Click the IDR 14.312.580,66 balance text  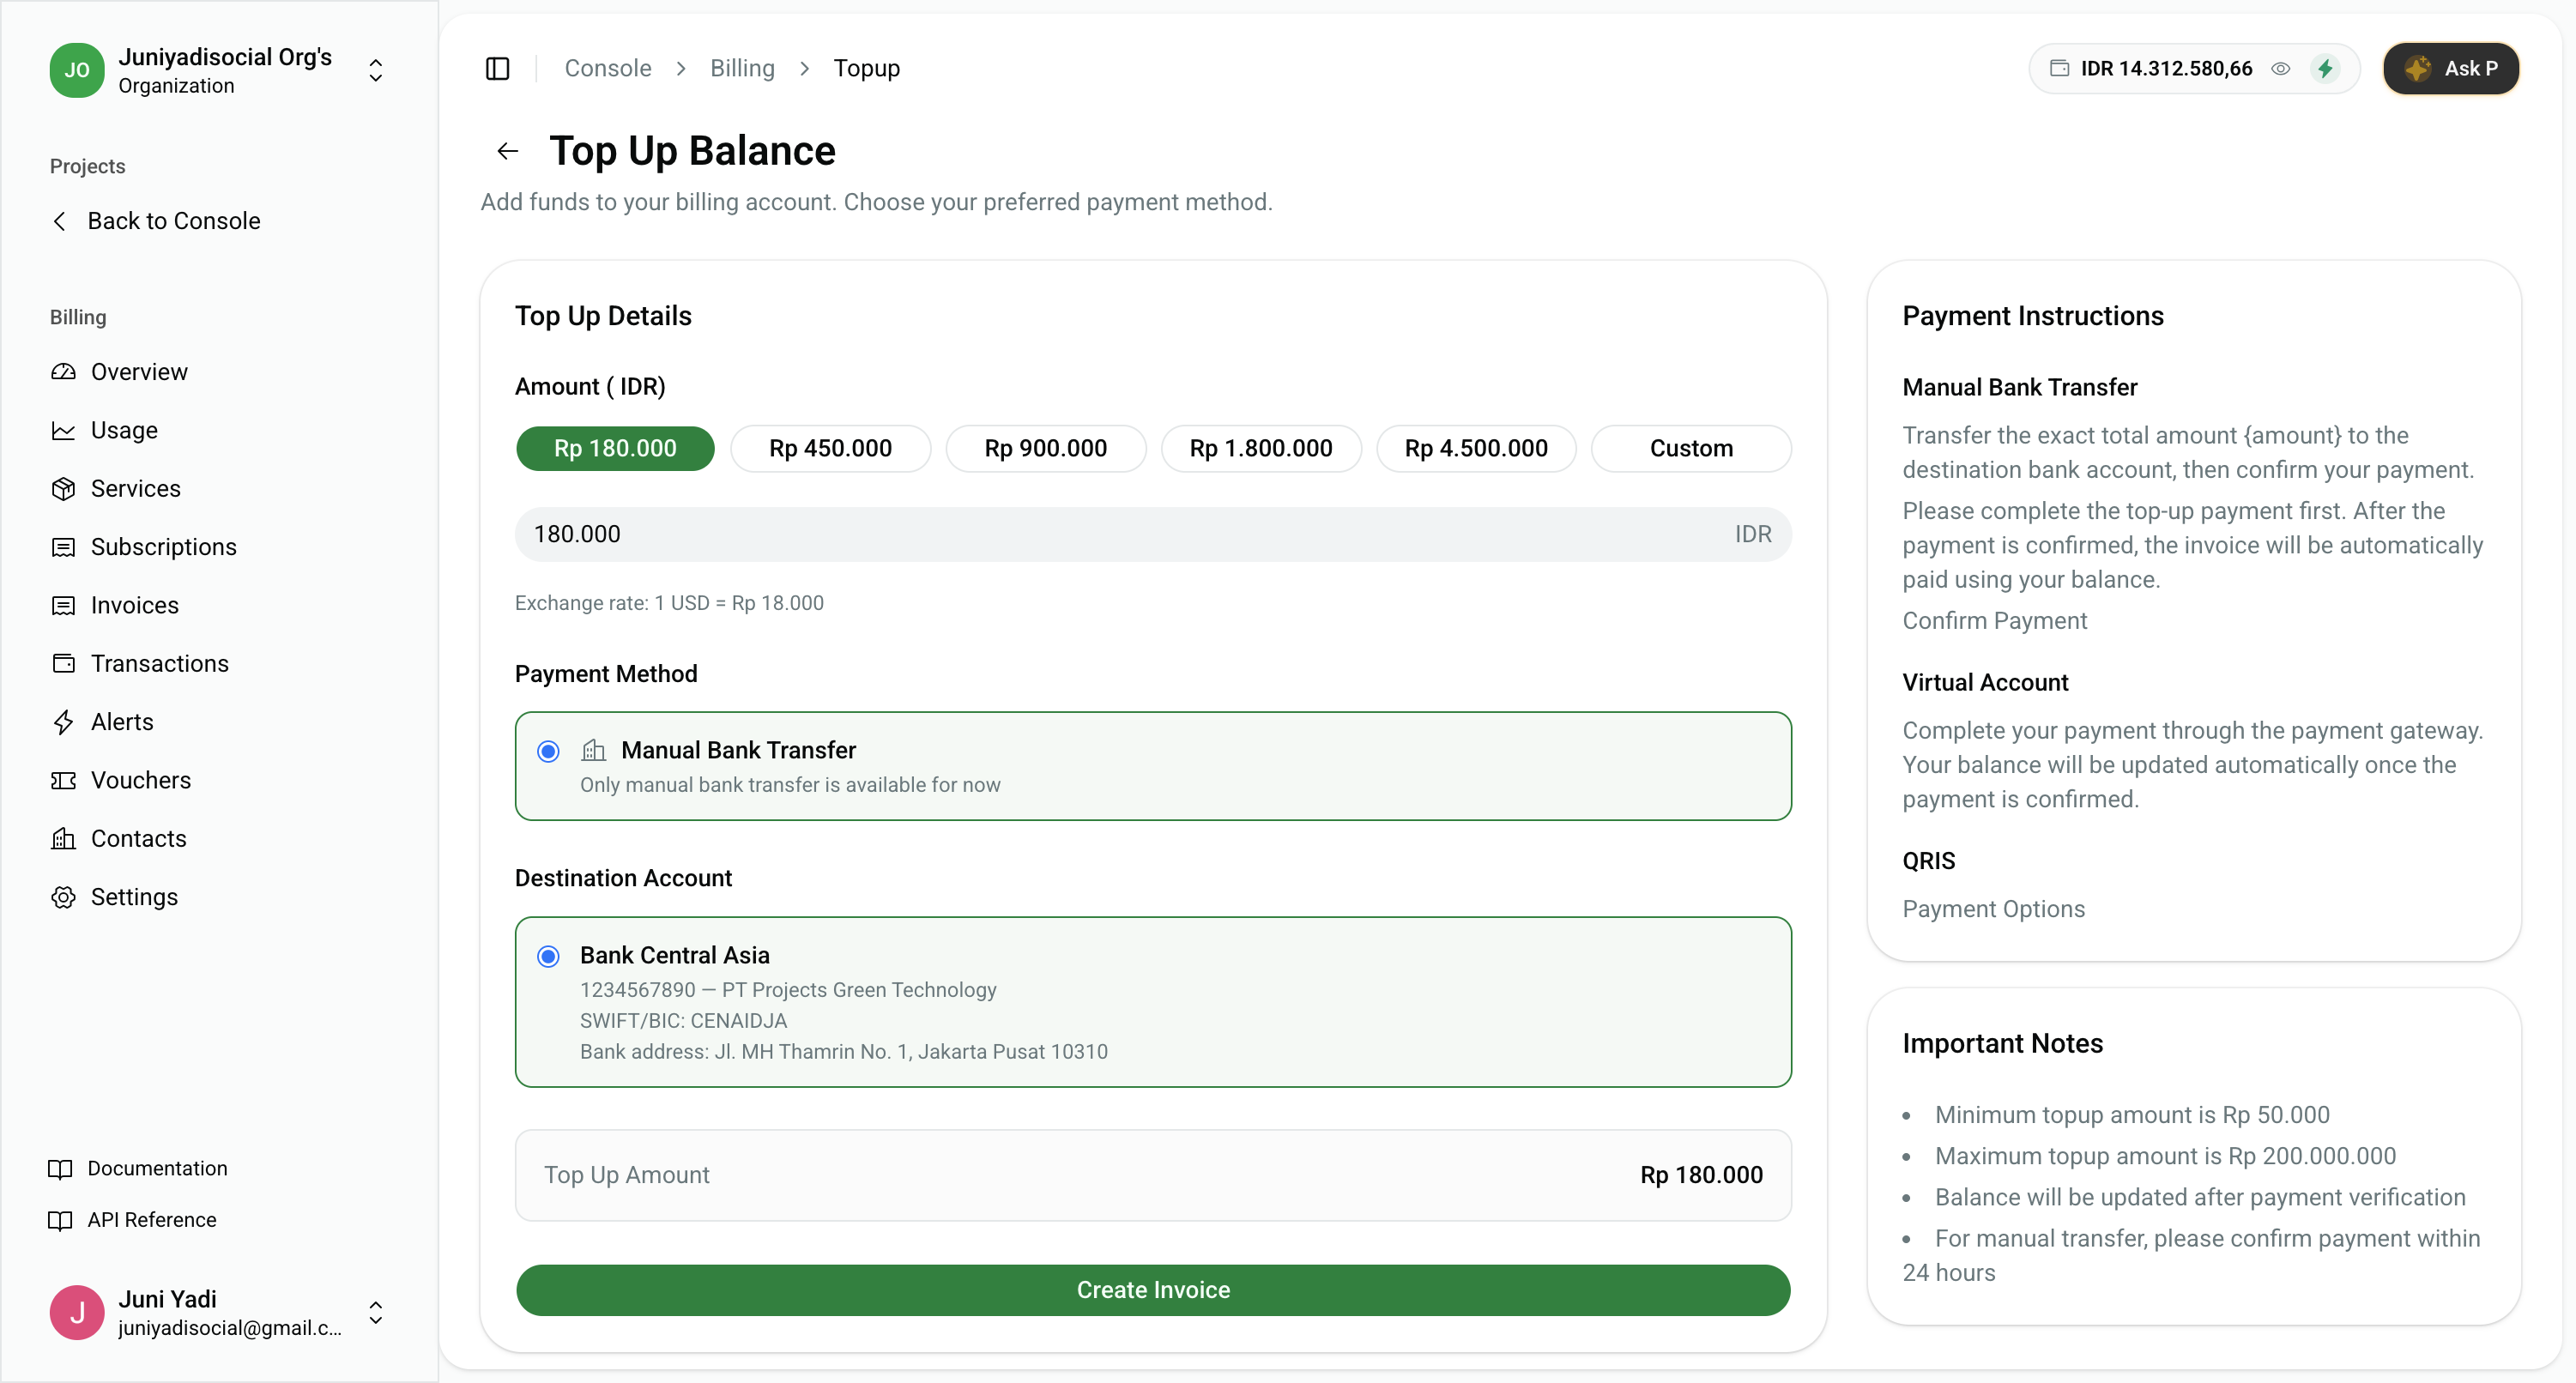(2166, 68)
